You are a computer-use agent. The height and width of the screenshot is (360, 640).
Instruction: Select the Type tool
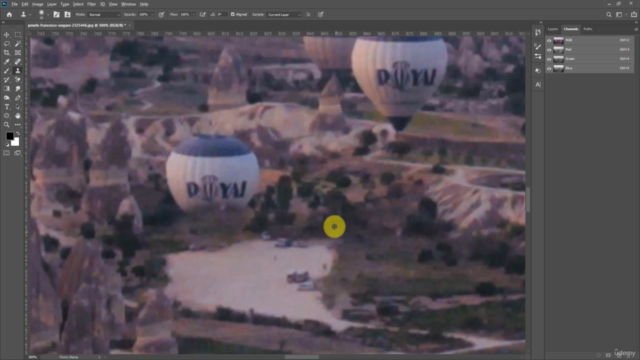[7, 107]
